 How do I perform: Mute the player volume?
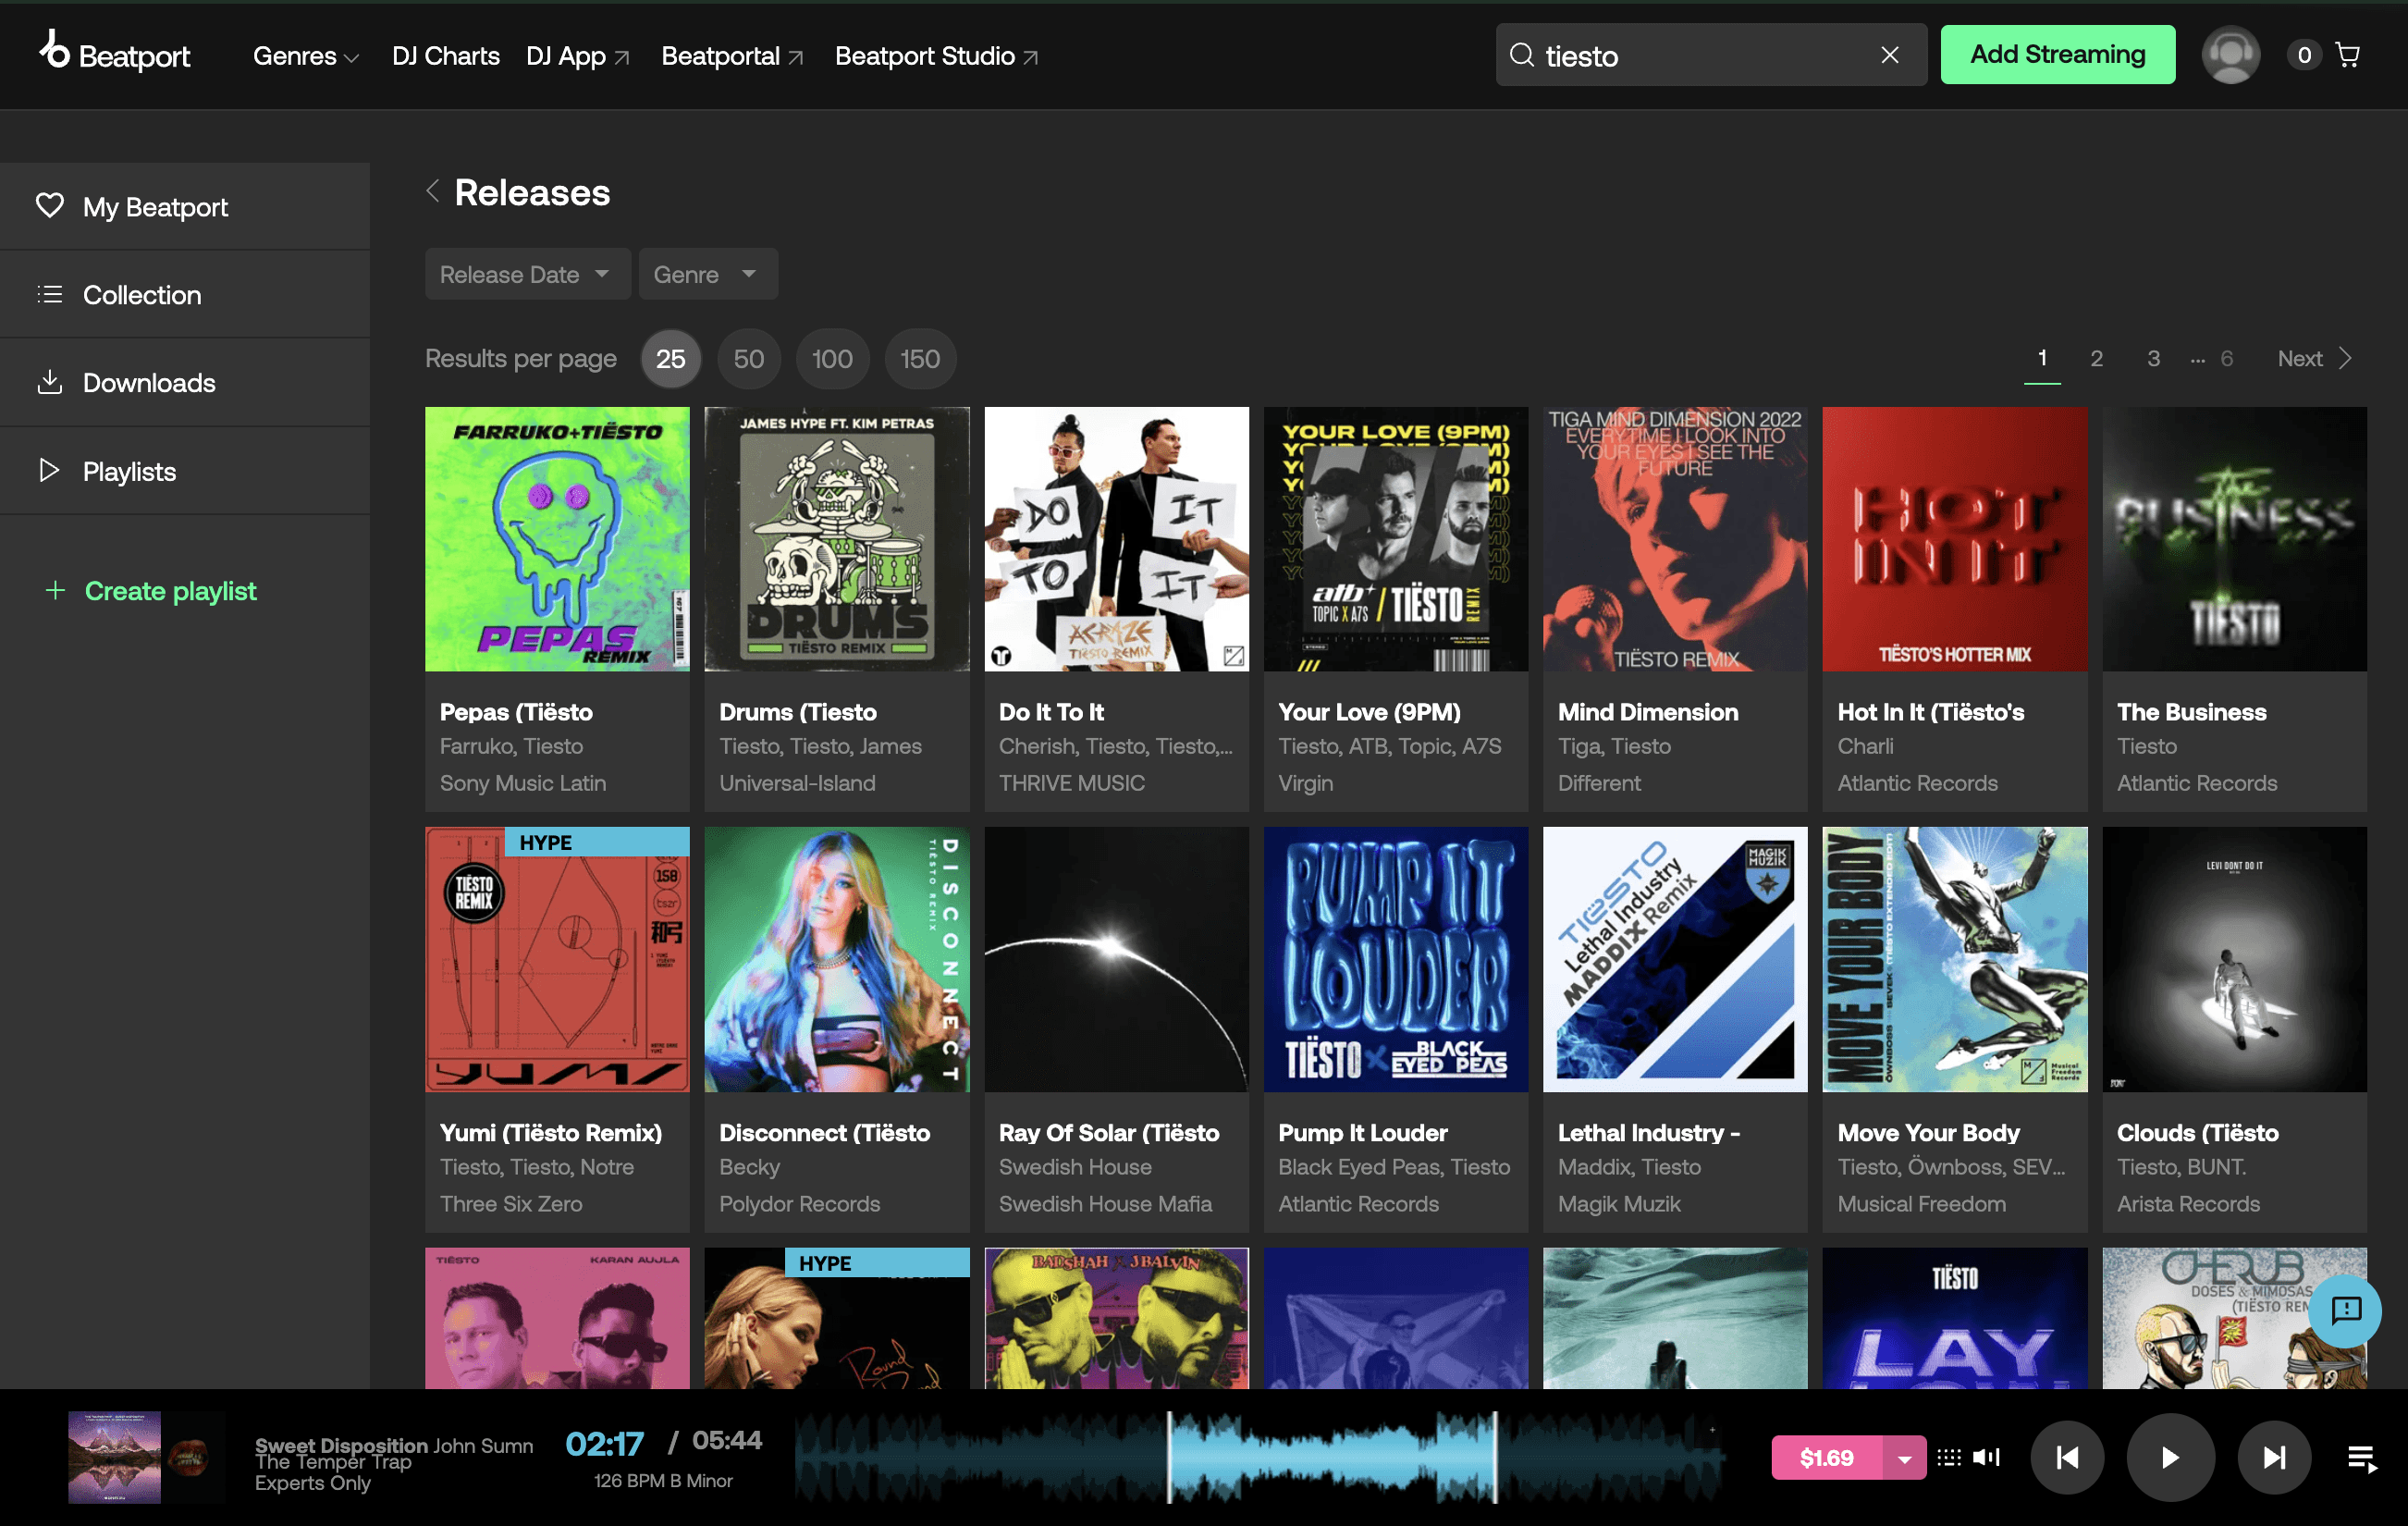pos(1986,1458)
